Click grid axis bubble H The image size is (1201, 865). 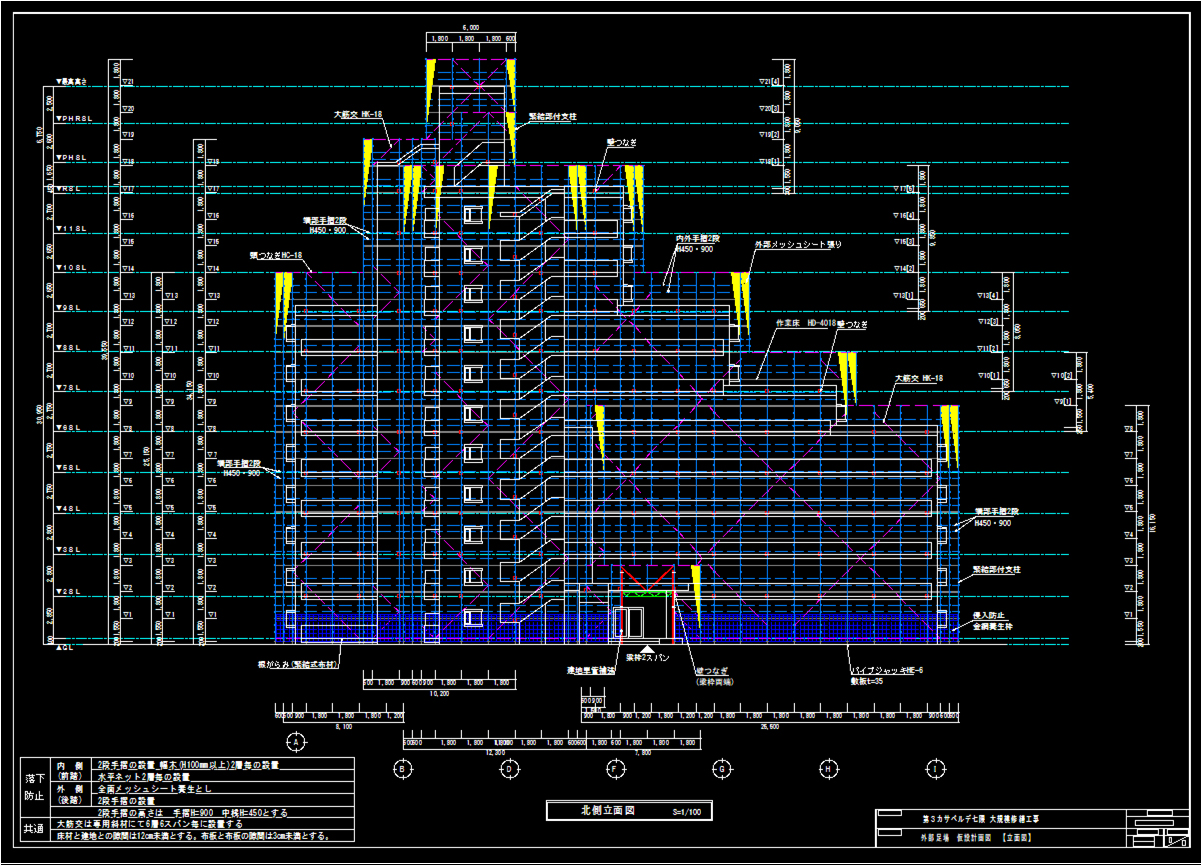pos(828,768)
